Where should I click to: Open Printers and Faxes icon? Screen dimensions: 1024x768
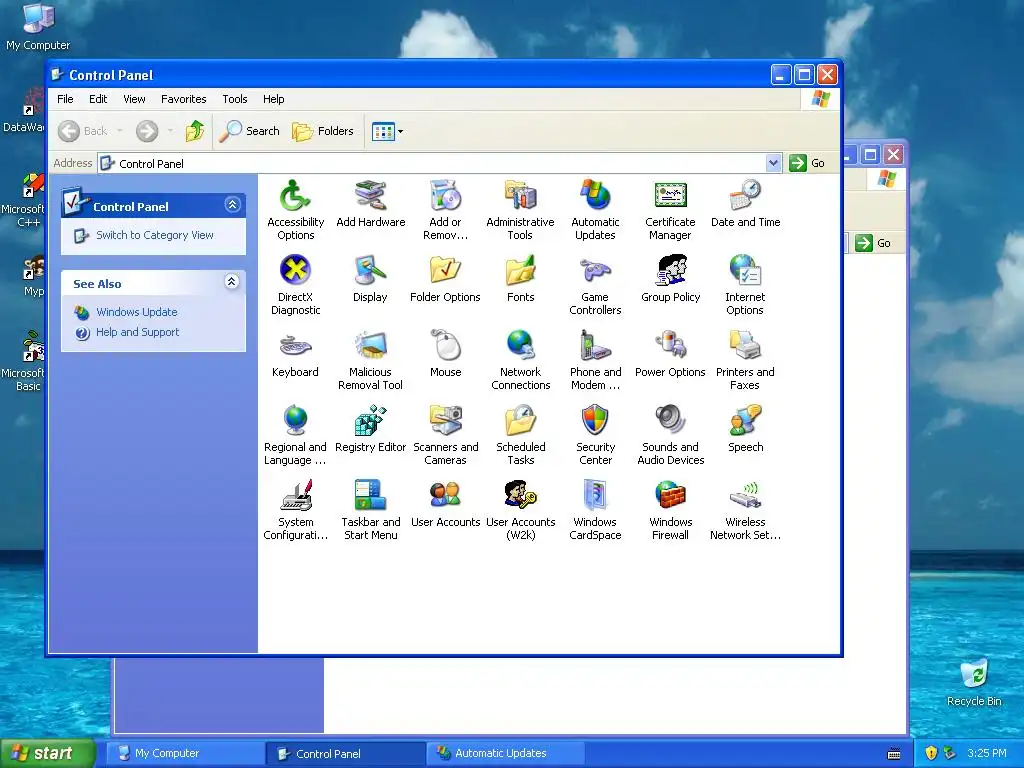pos(745,345)
